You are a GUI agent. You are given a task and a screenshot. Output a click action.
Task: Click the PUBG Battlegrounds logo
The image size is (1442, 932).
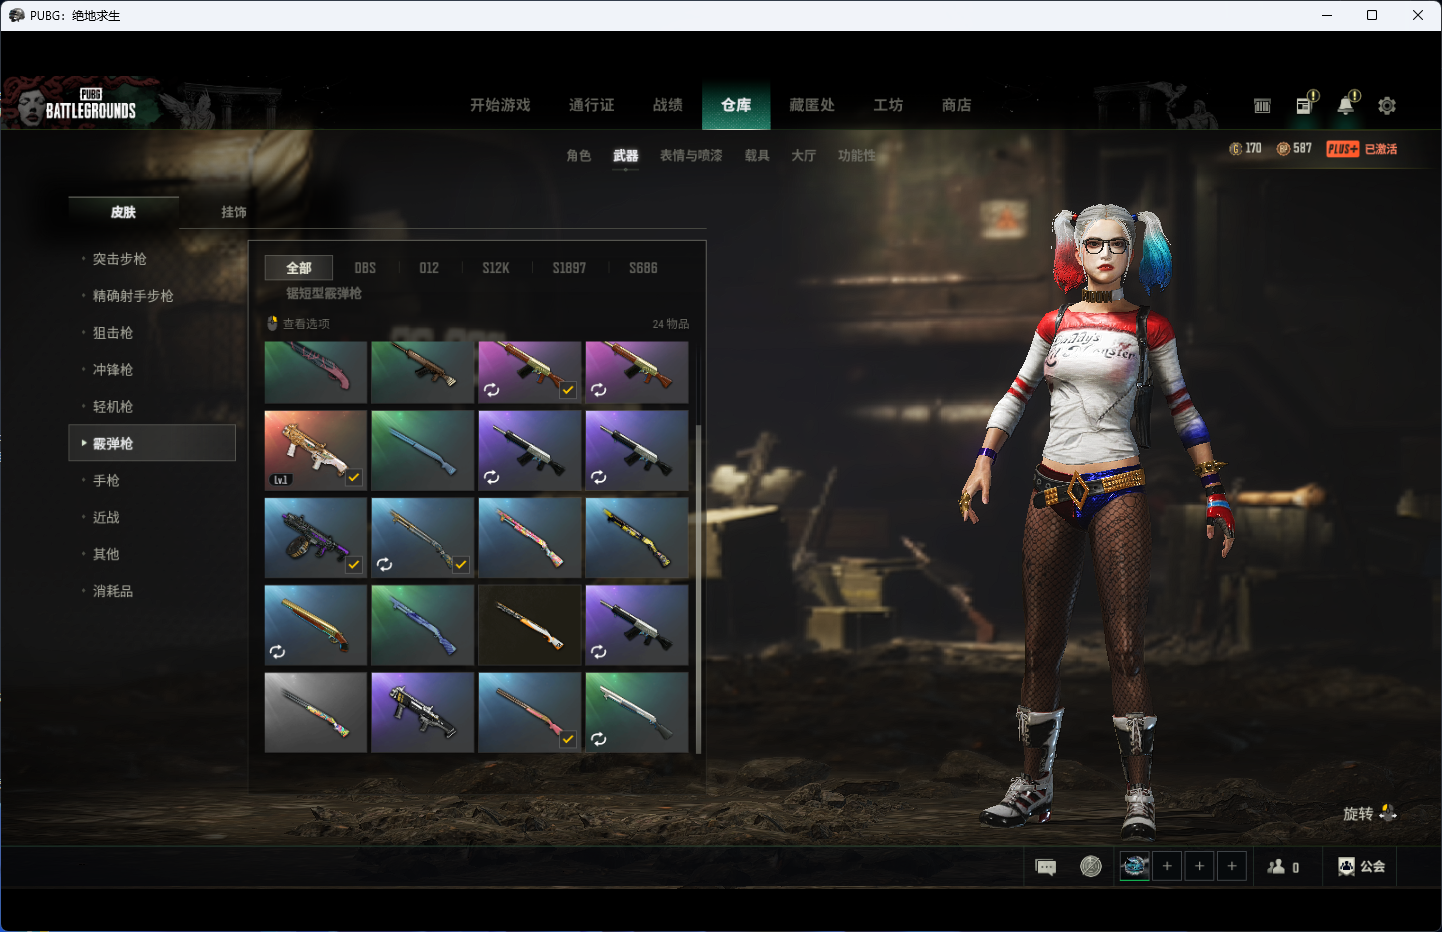point(90,105)
